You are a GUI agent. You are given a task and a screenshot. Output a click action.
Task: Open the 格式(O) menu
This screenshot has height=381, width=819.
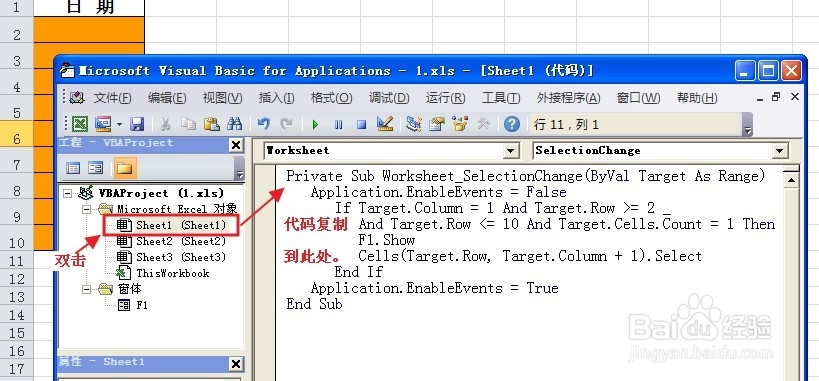(331, 98)
